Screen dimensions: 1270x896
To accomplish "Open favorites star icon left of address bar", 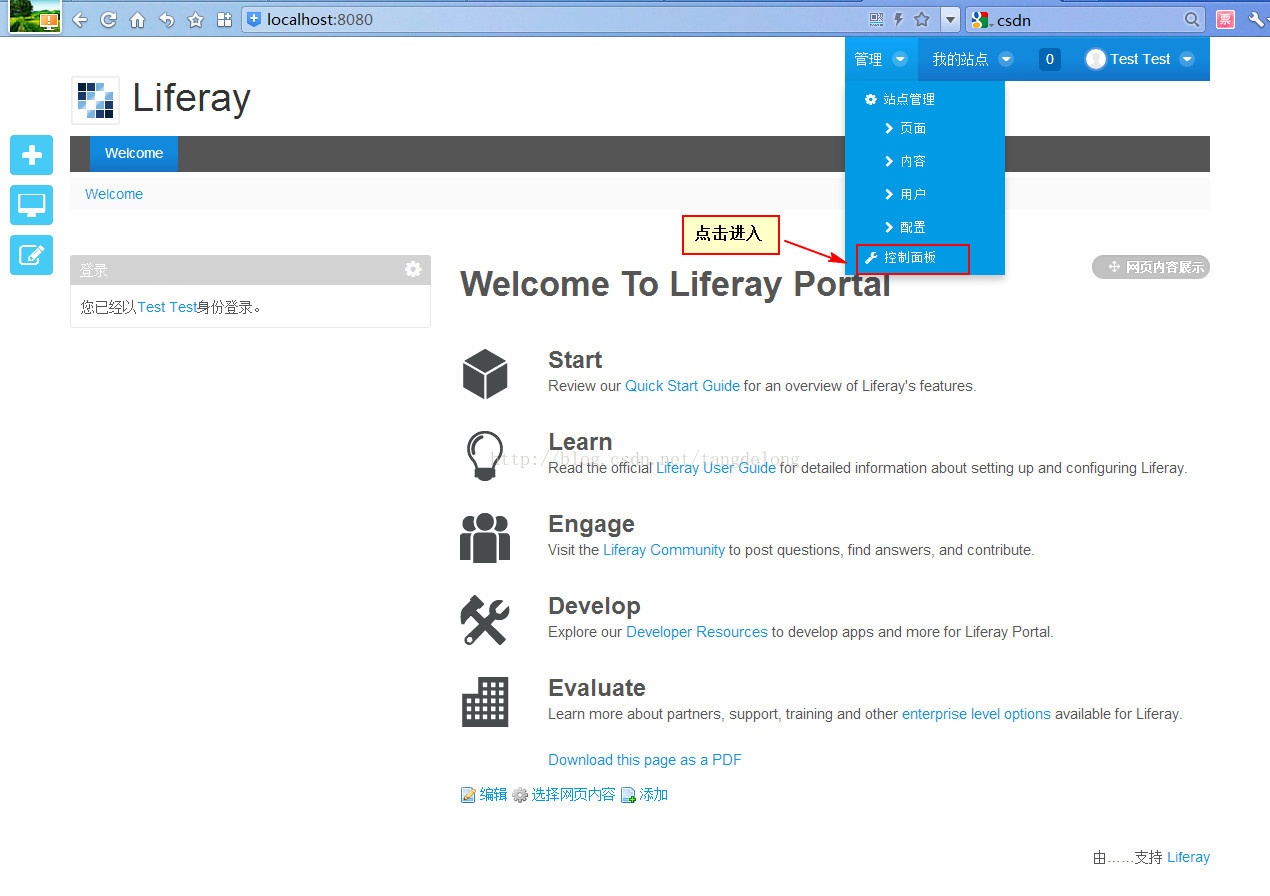I will [195, 19].
